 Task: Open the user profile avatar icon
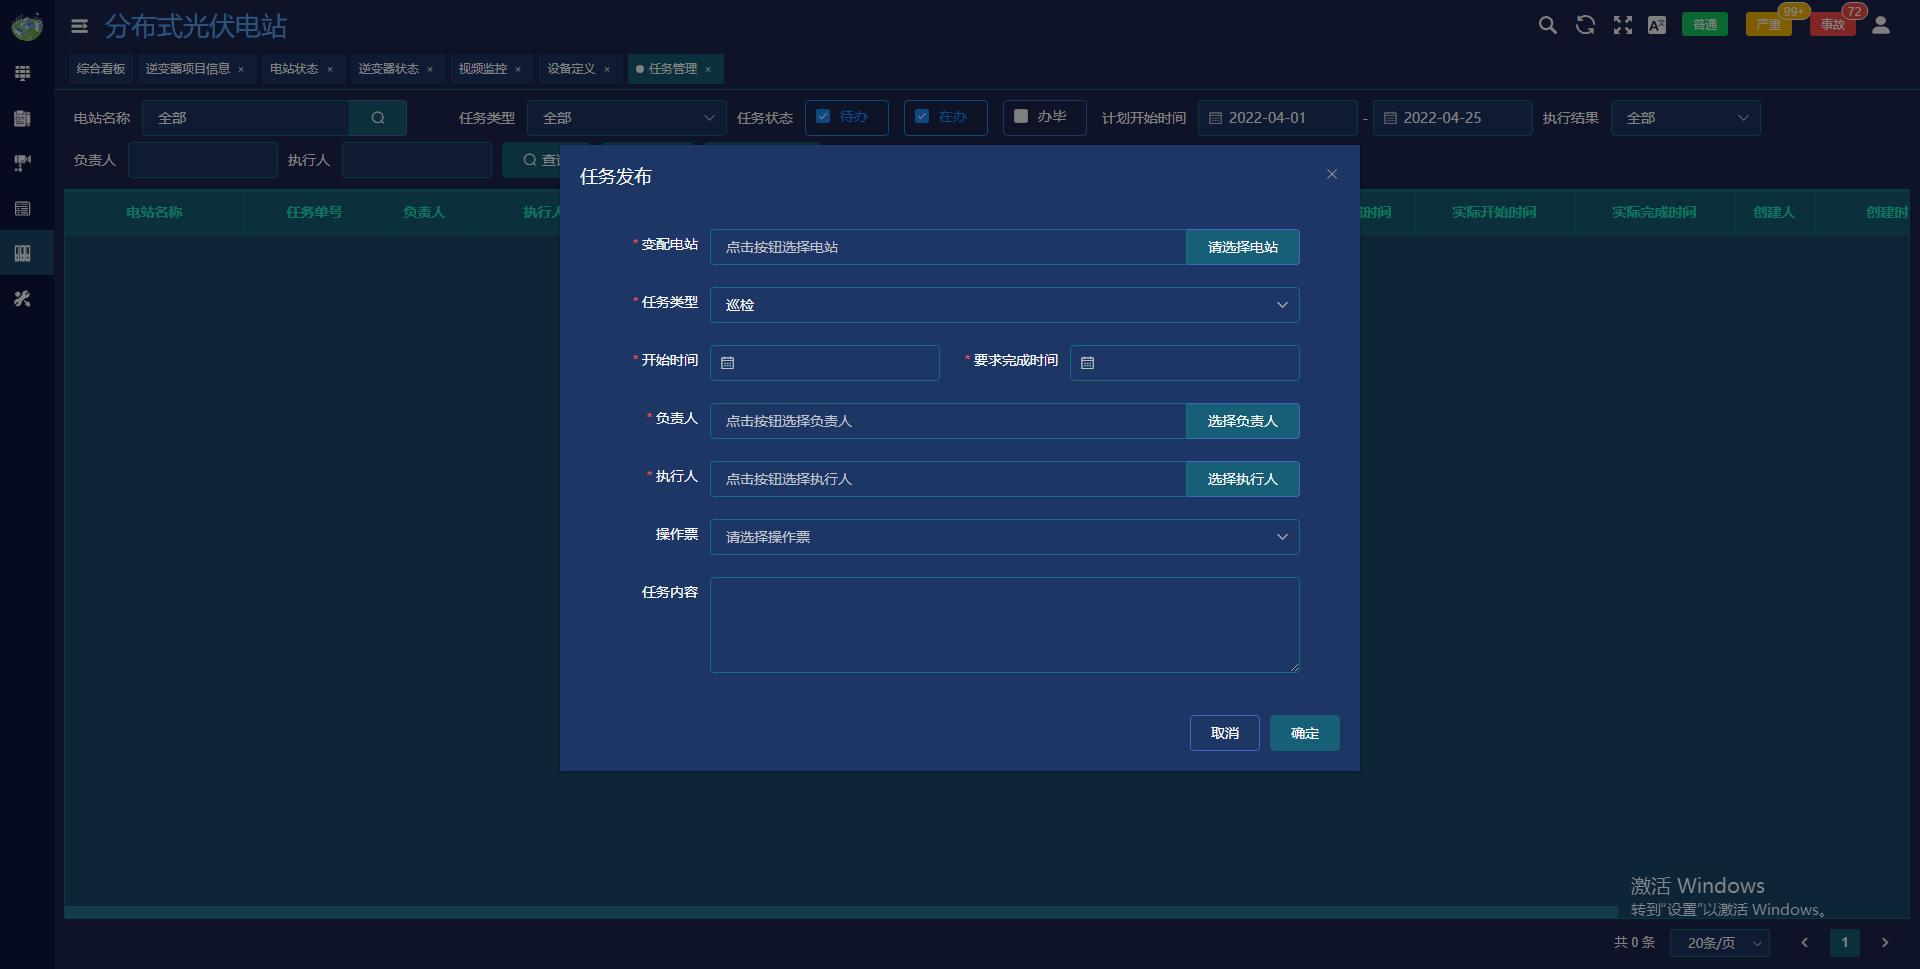tap(1880, 25)
